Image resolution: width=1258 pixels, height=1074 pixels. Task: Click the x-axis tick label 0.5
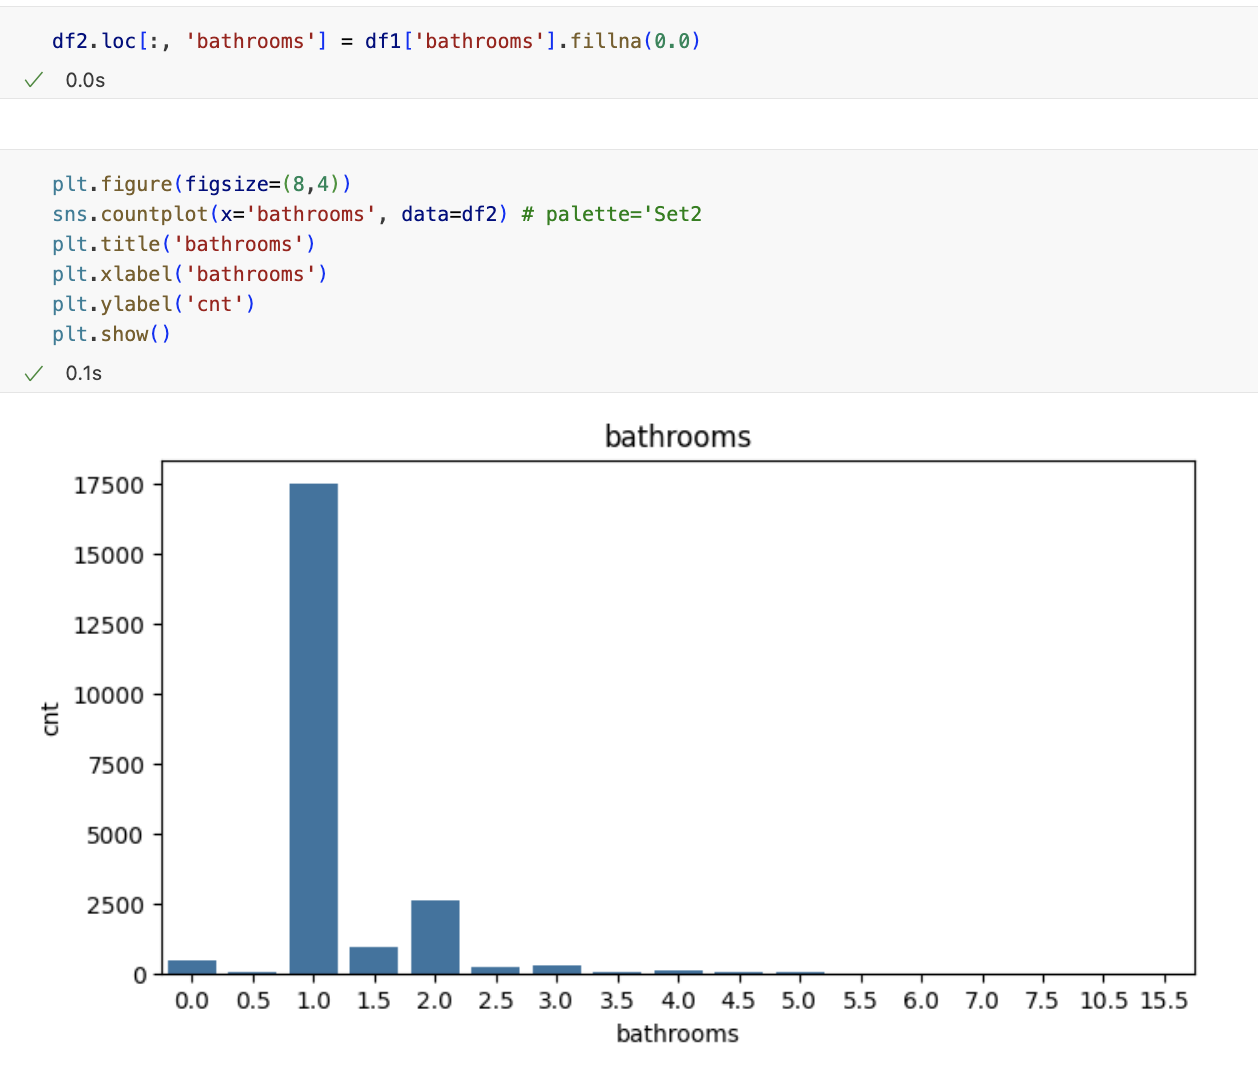click(253, 1000)
